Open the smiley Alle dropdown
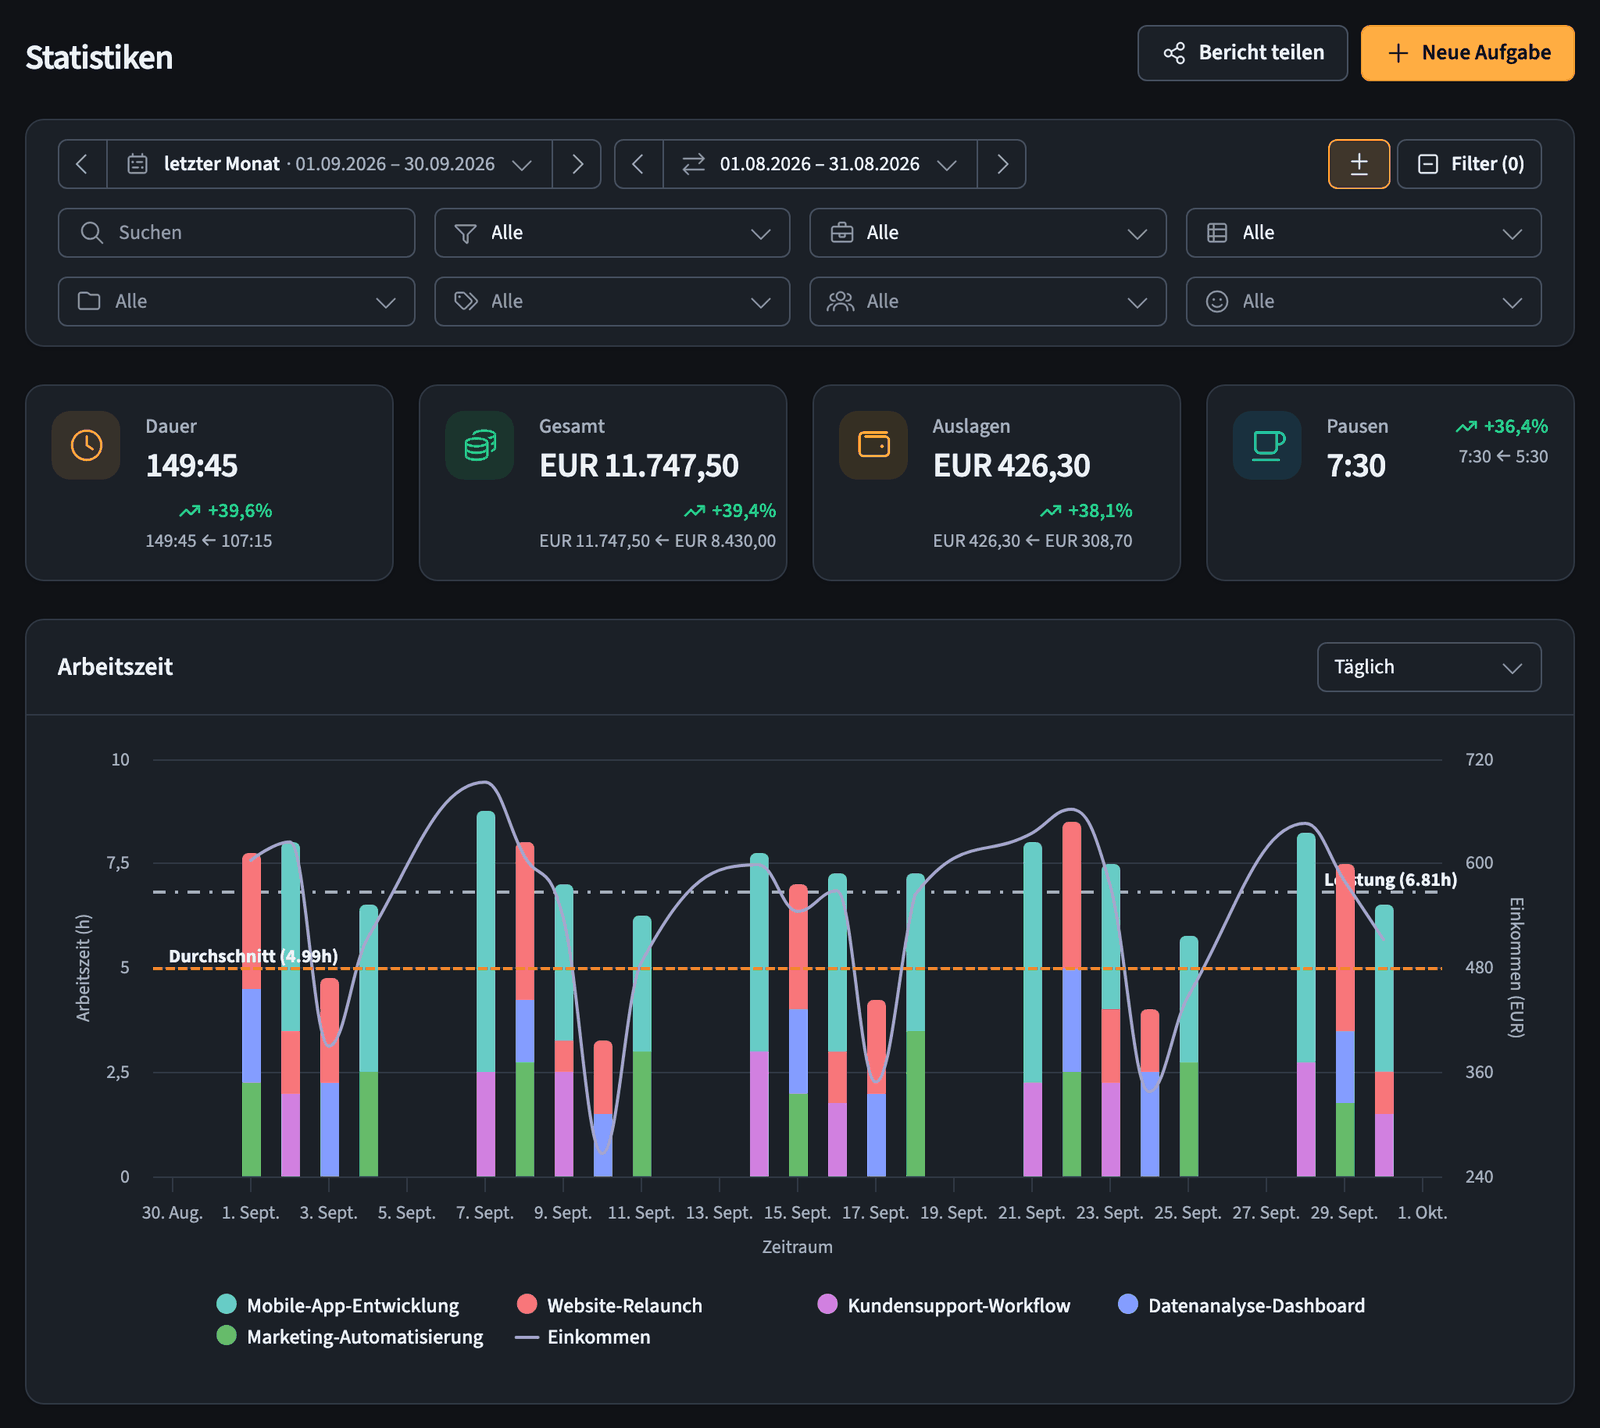Viewport: 1600px width, 1428px height. point(1364,302)
